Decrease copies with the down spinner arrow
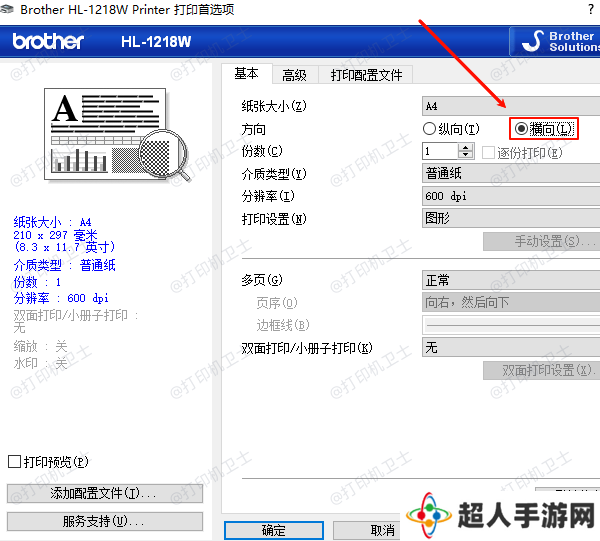The width and height of the screenshot is (600, 541). 466,155
